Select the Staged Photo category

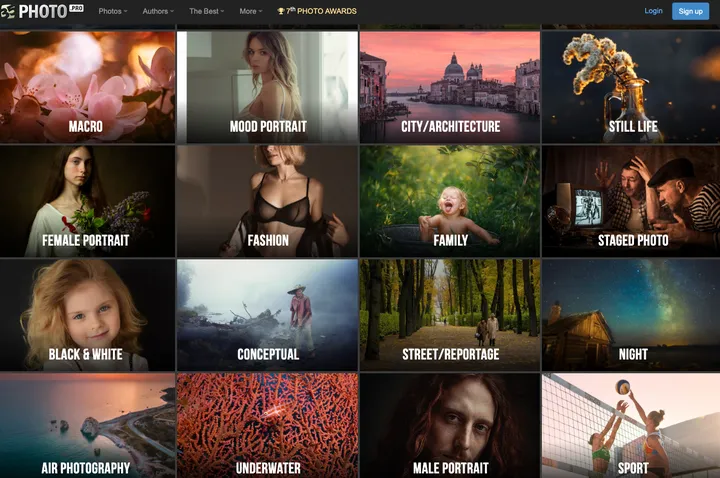click(x=631, y=201)
